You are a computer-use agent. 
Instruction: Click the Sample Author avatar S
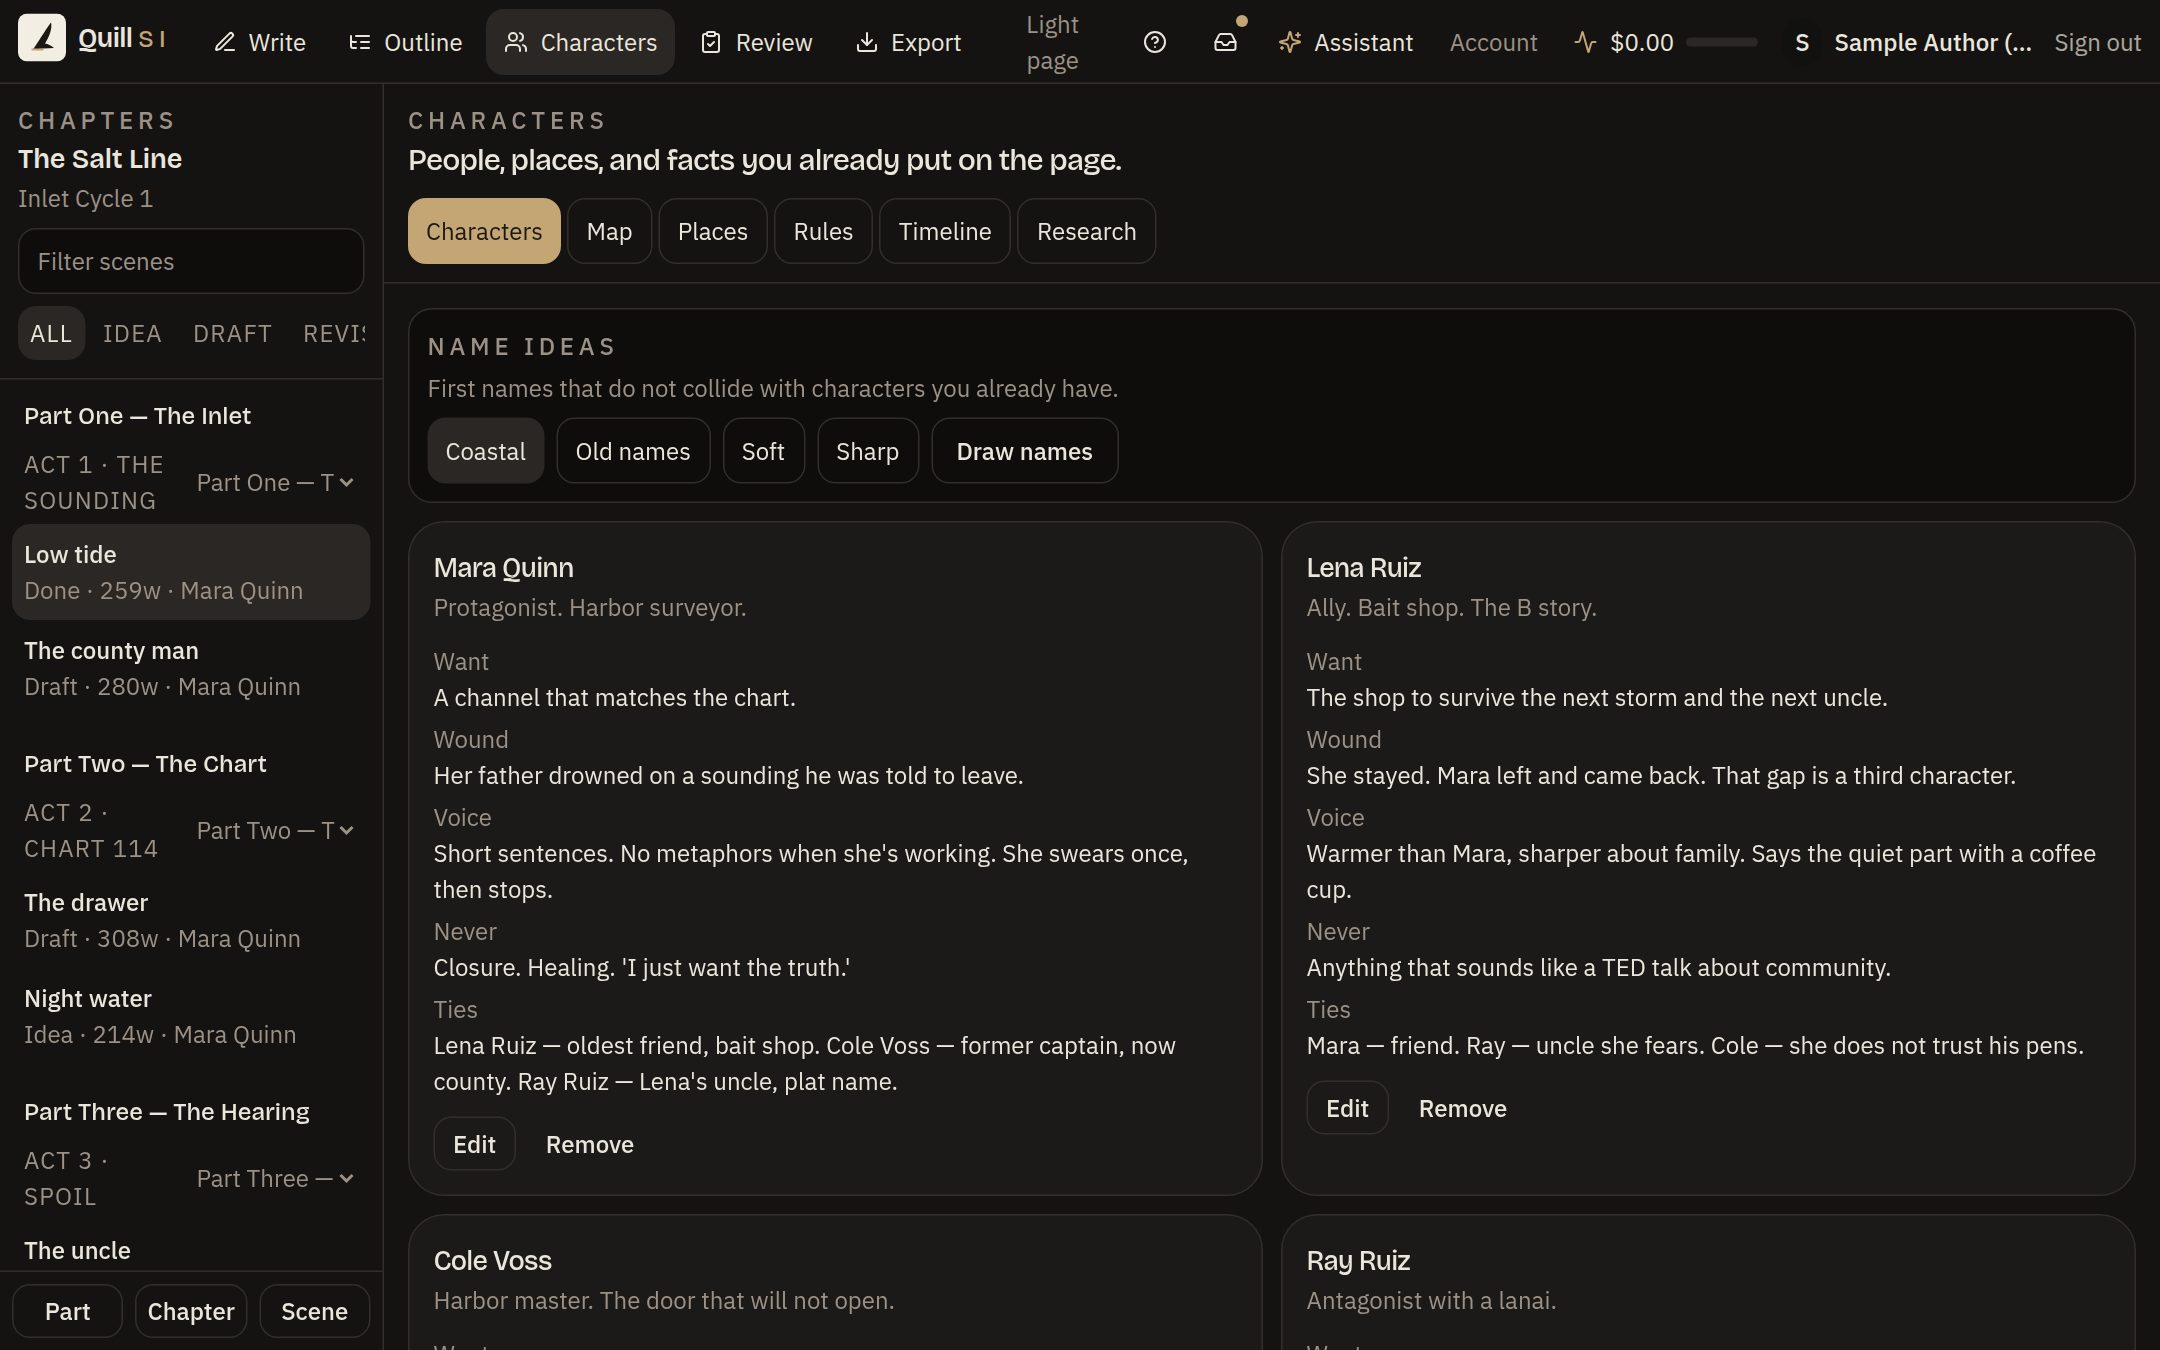pyautogui.click(x=1802, y=42)
